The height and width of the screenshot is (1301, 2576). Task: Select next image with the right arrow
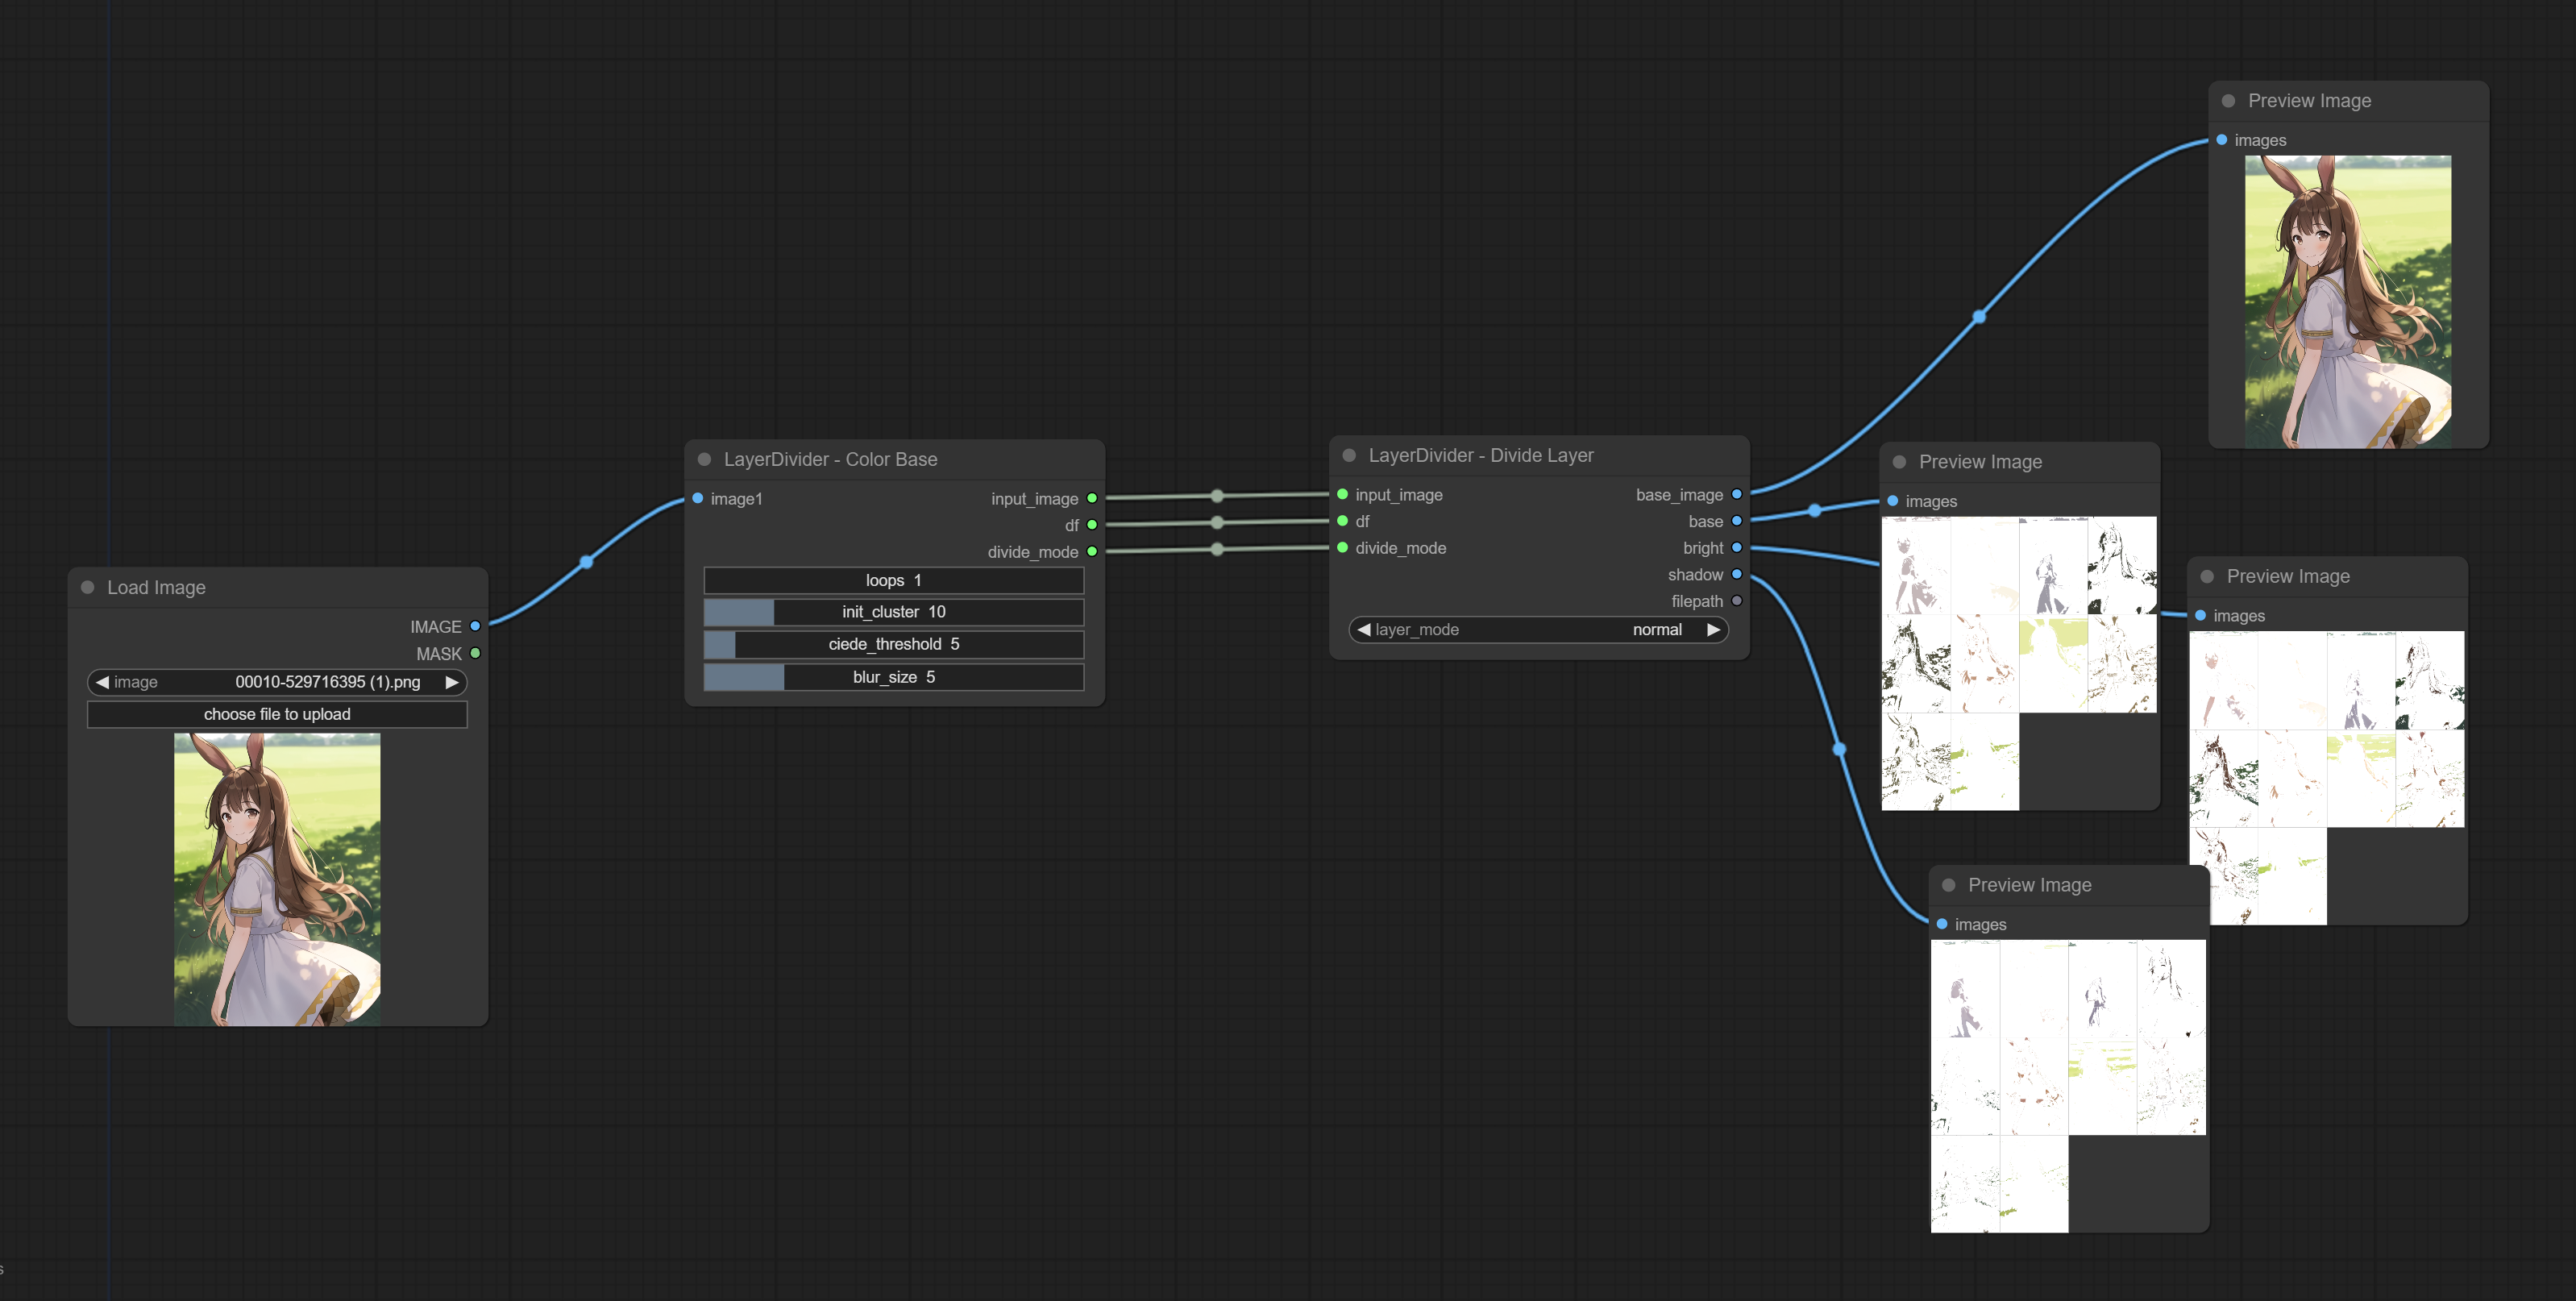coord(452,682)
